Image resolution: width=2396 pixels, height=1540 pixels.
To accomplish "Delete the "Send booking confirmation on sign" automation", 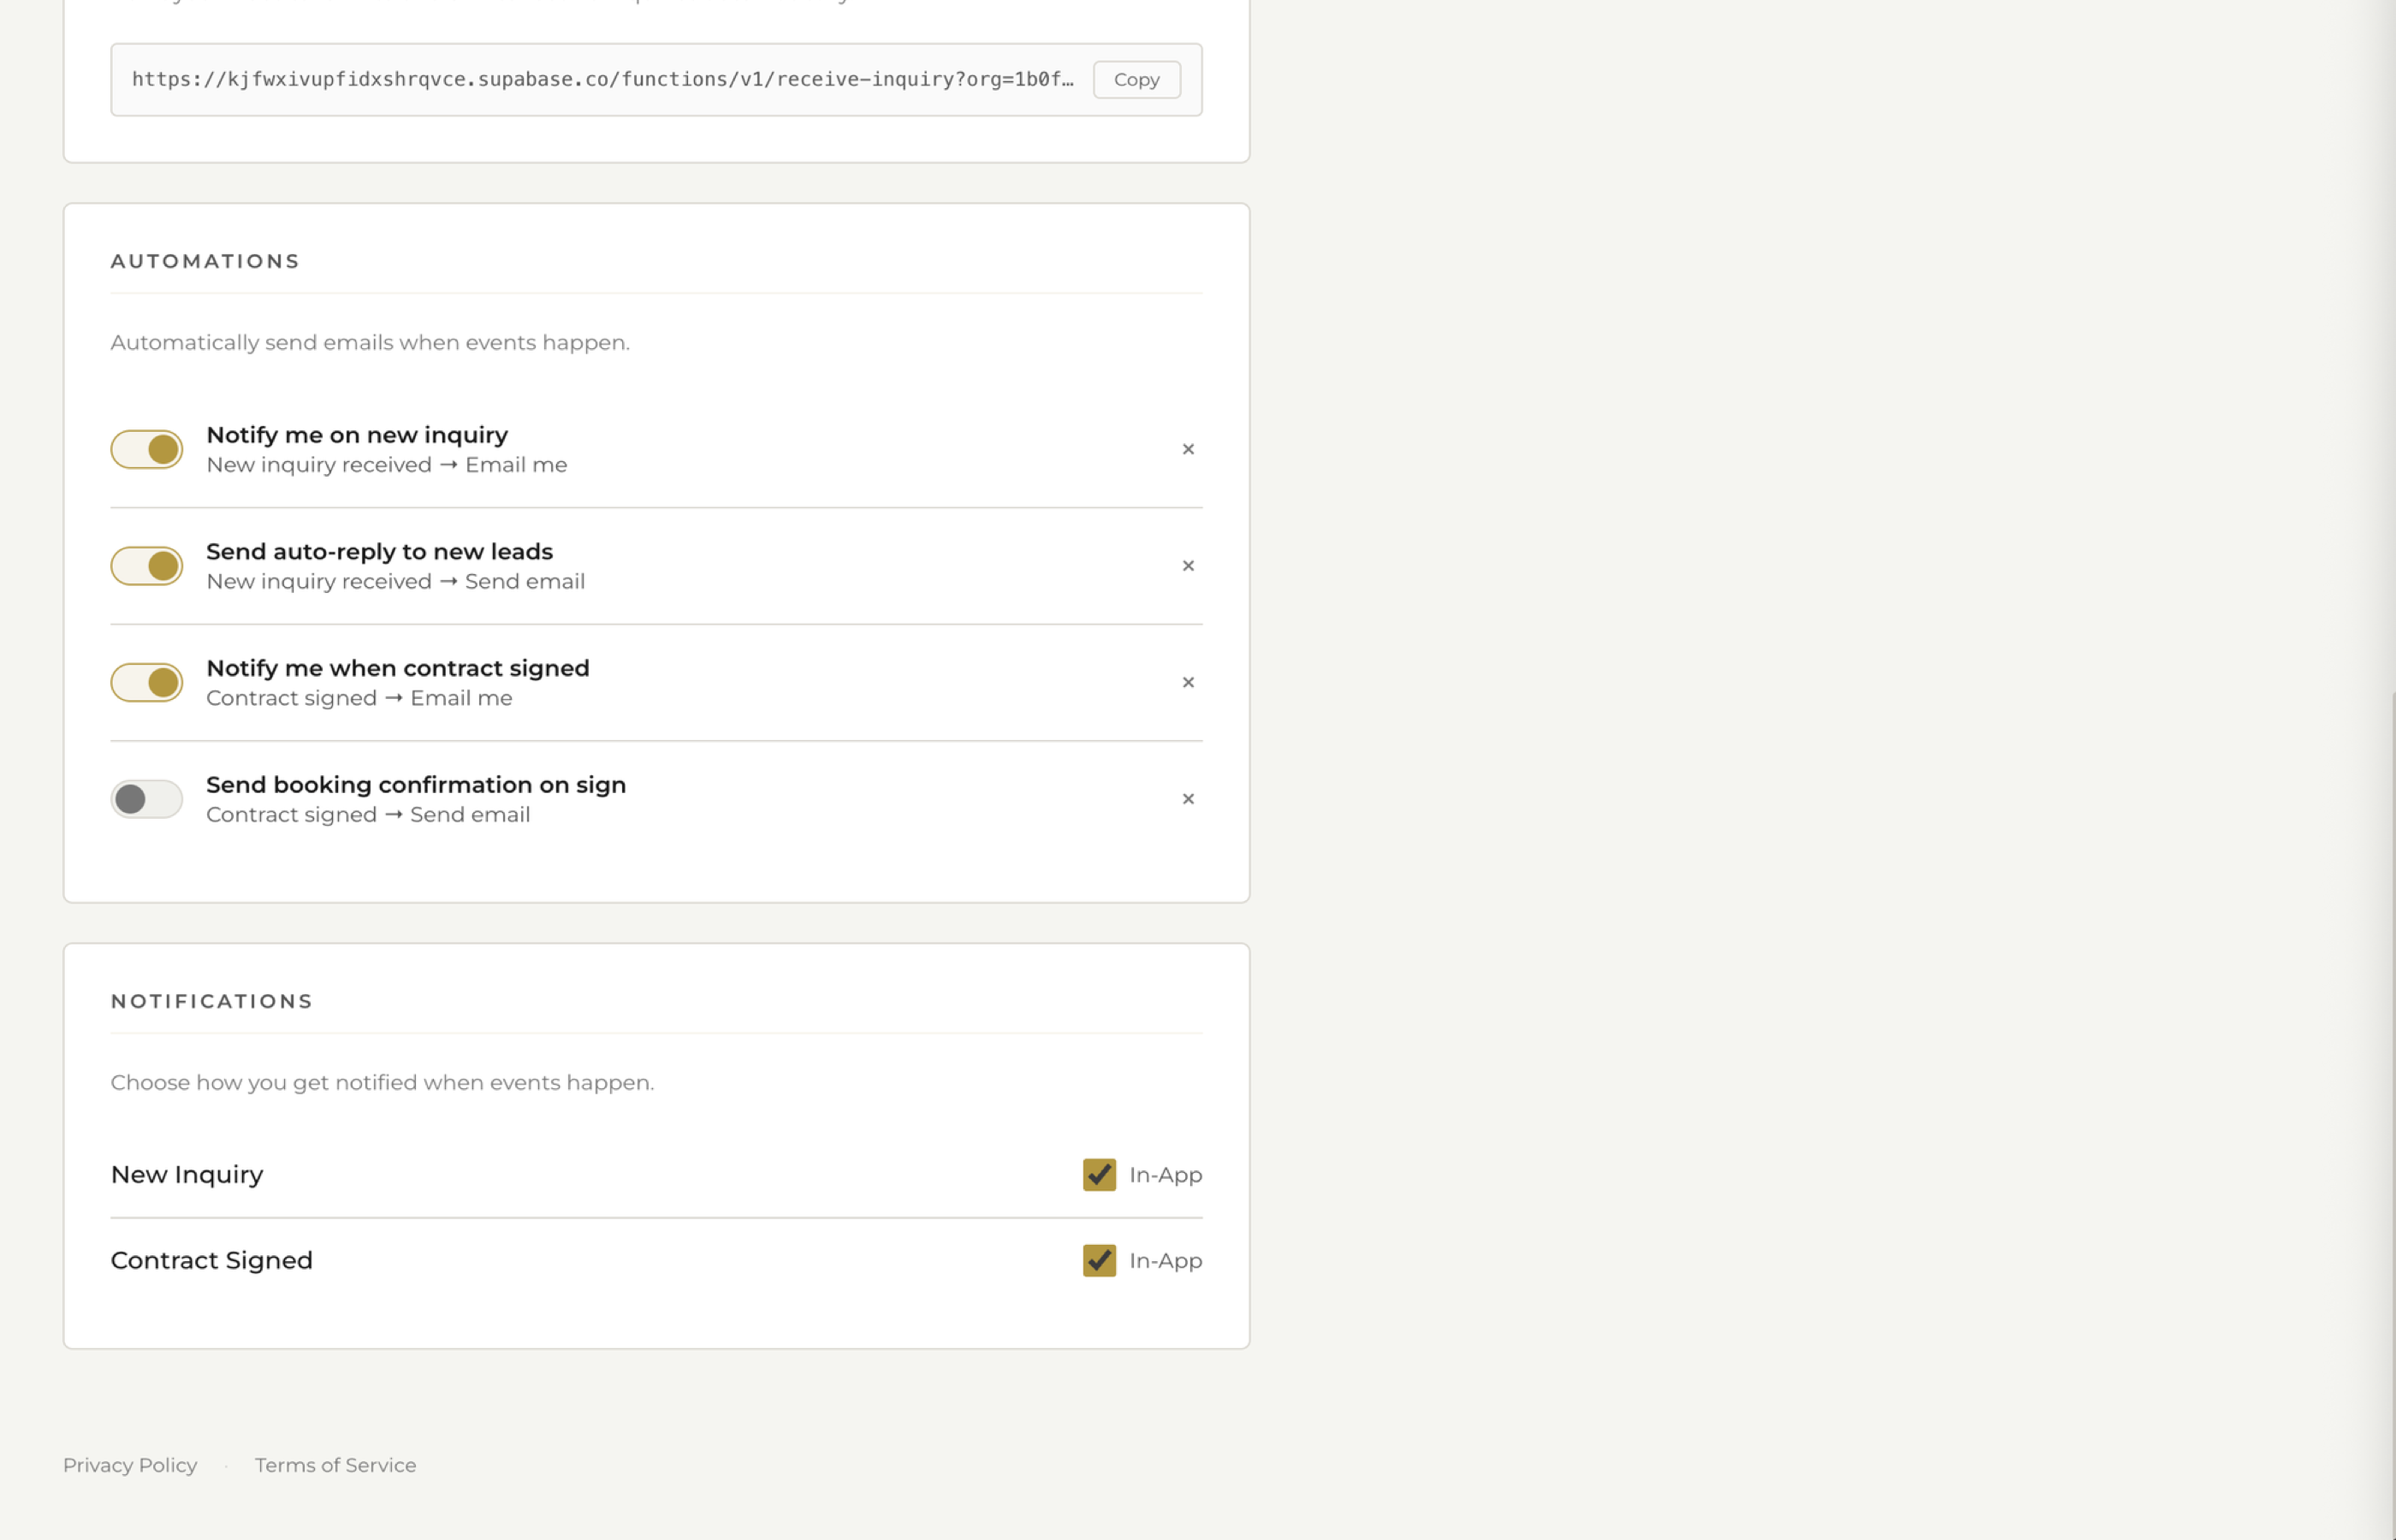I will 1188,798.
